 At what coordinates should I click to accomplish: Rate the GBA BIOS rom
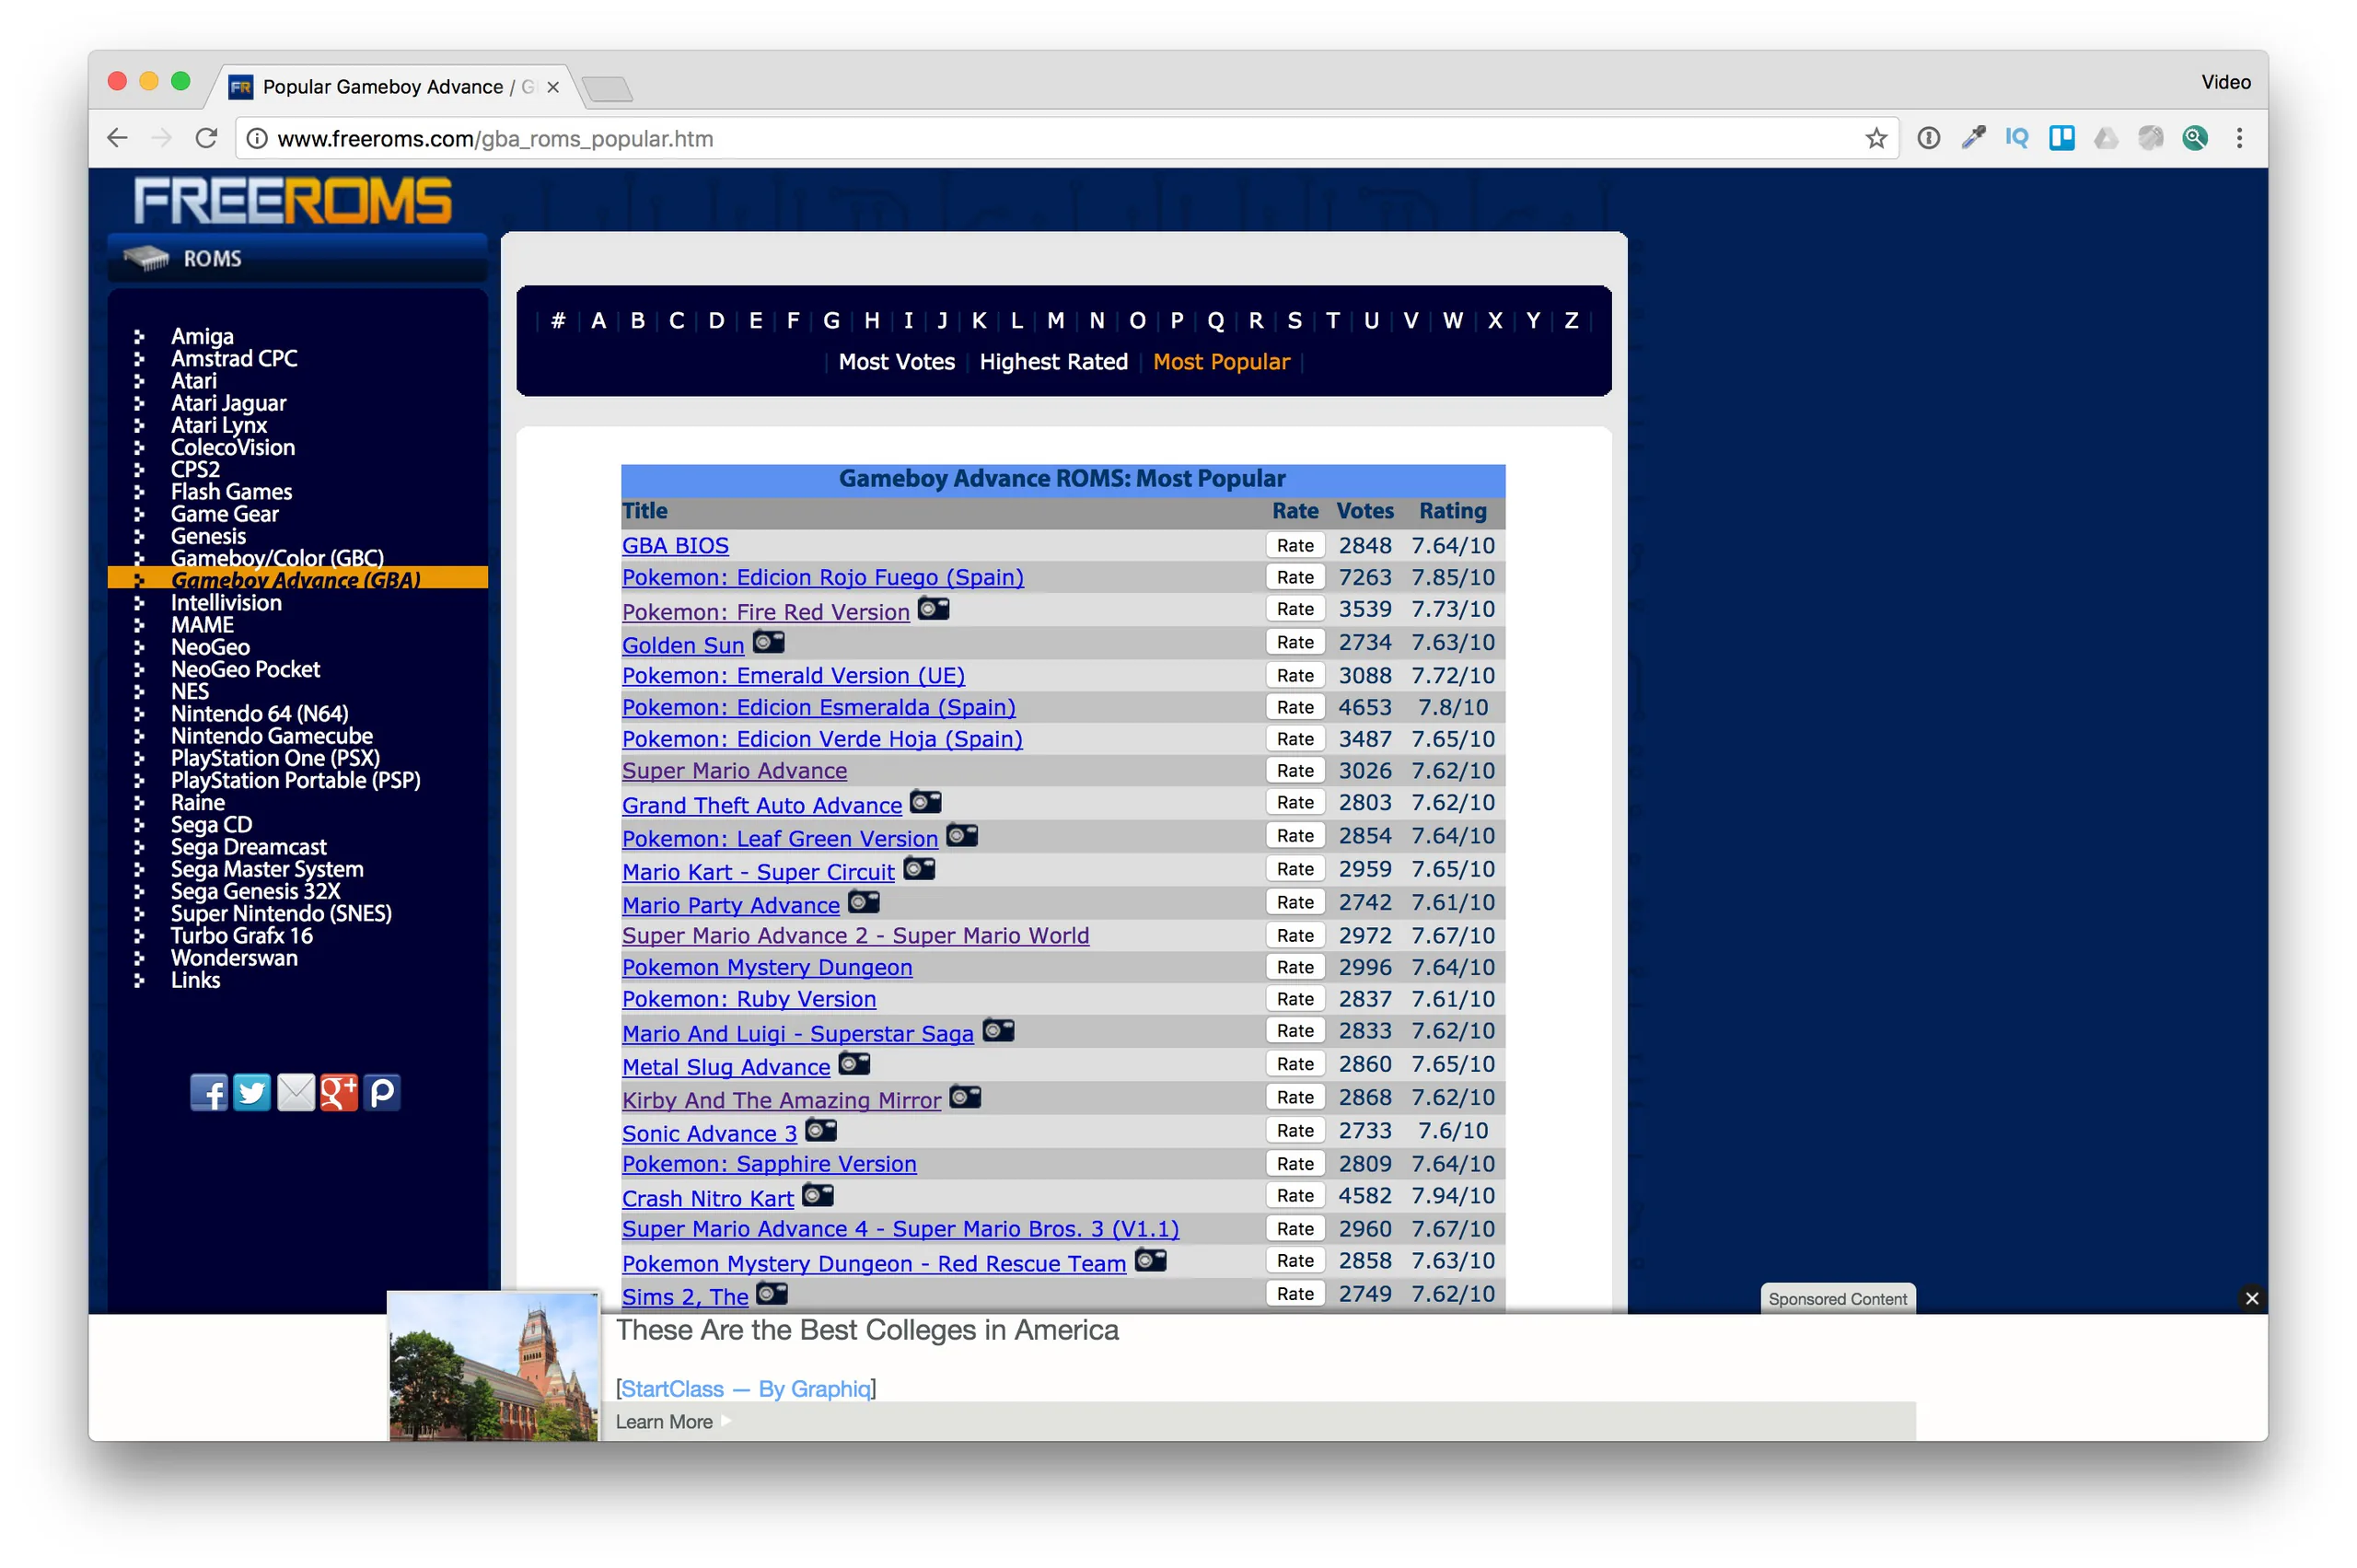coord(1294,545)
